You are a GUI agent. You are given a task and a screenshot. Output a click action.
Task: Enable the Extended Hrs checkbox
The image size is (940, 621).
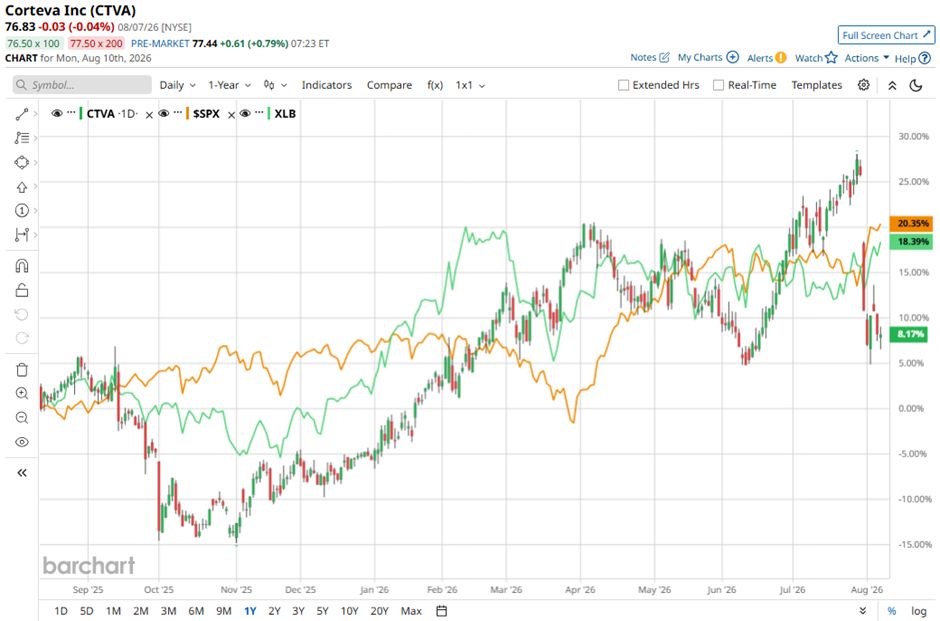coord(623,85)
